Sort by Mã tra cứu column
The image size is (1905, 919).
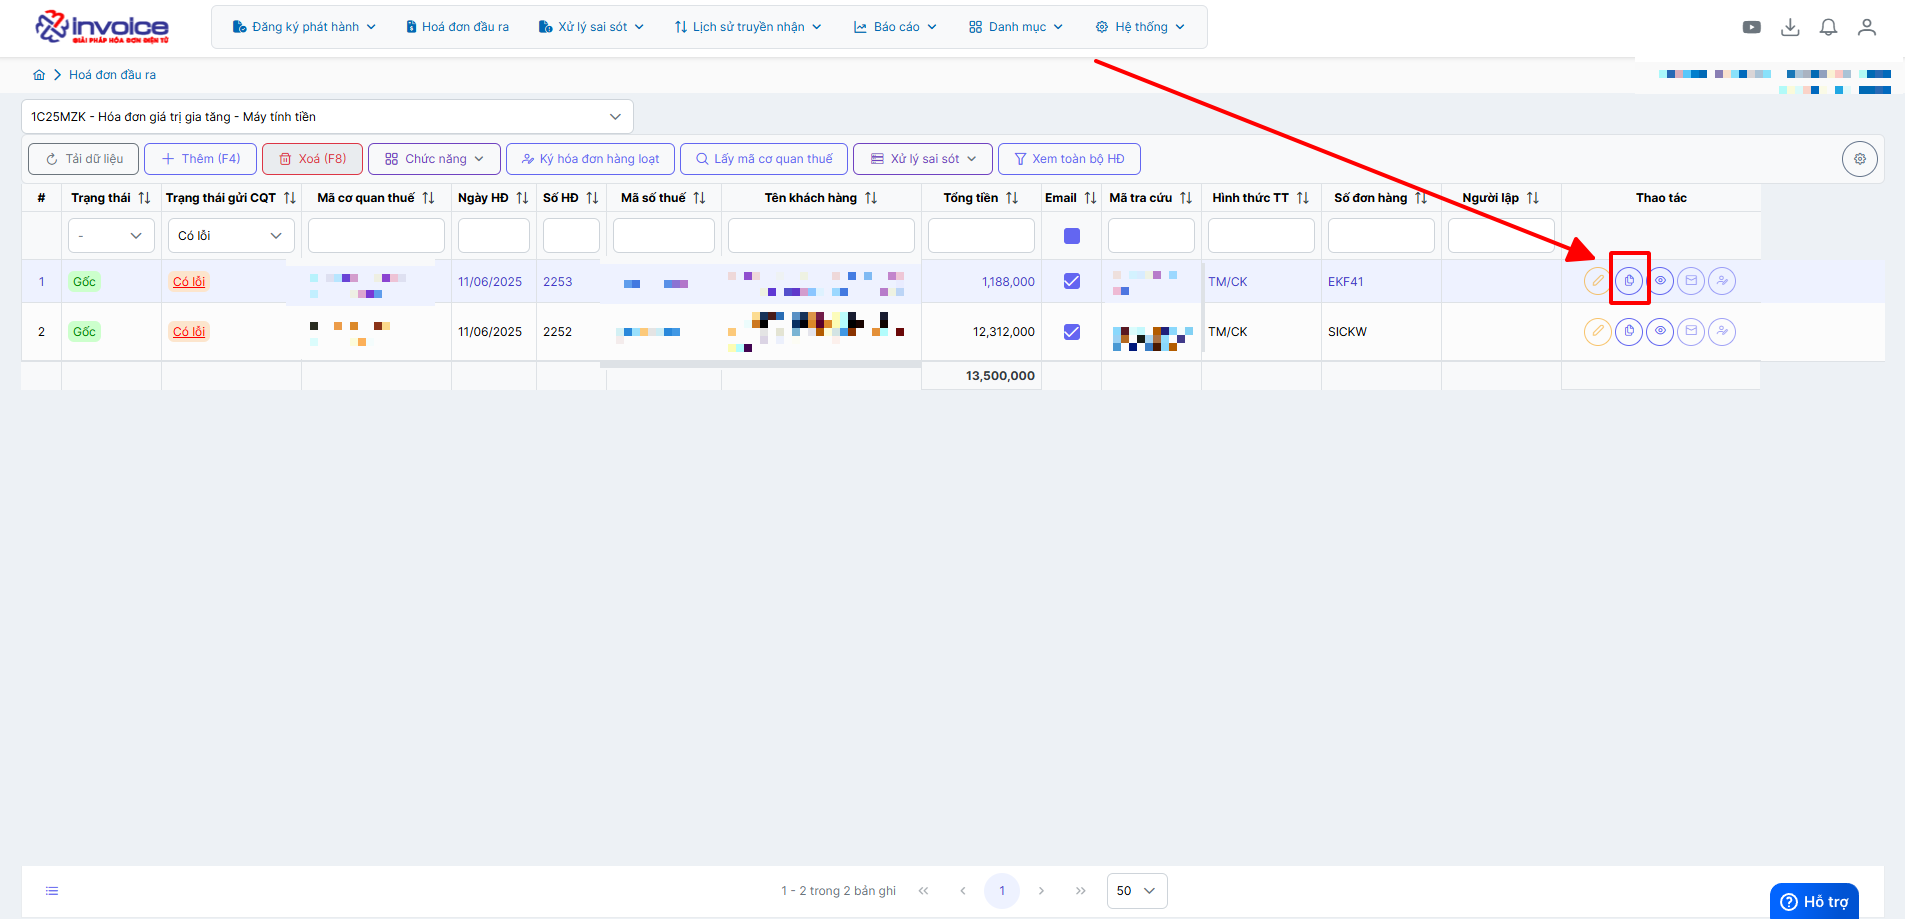click(x=1186, y=198)
